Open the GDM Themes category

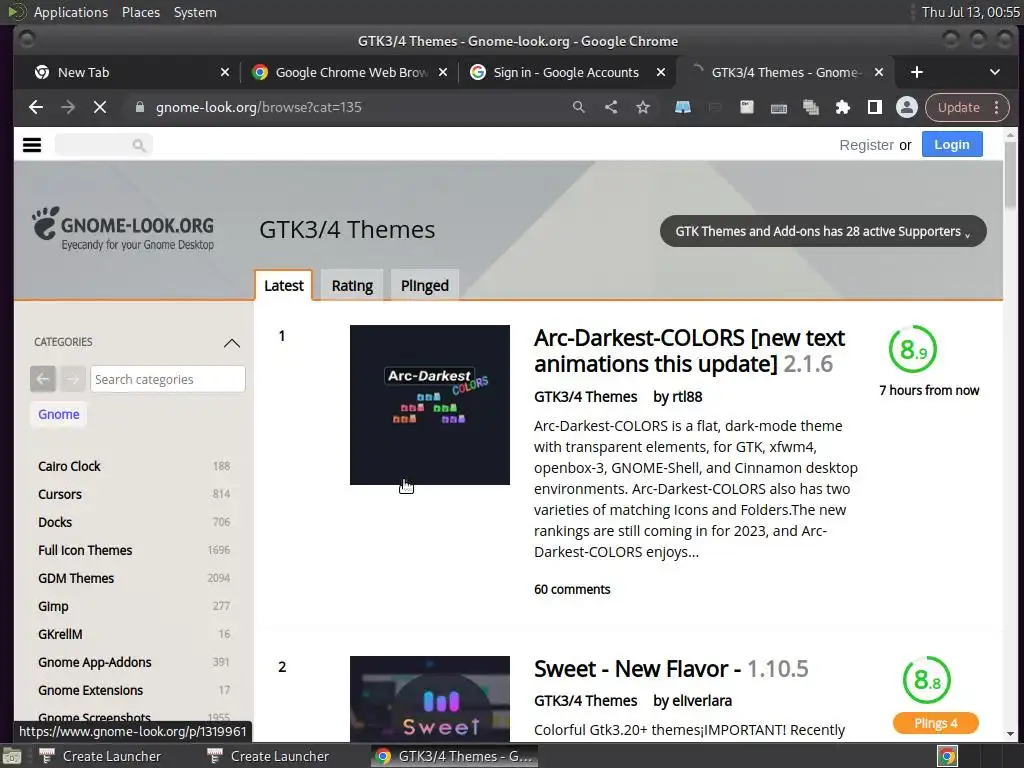[76, 579]
